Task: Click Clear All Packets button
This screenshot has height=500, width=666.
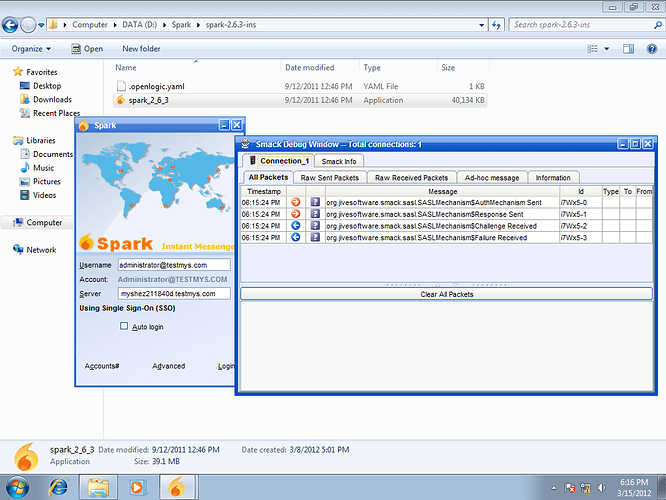Action: 446,294
